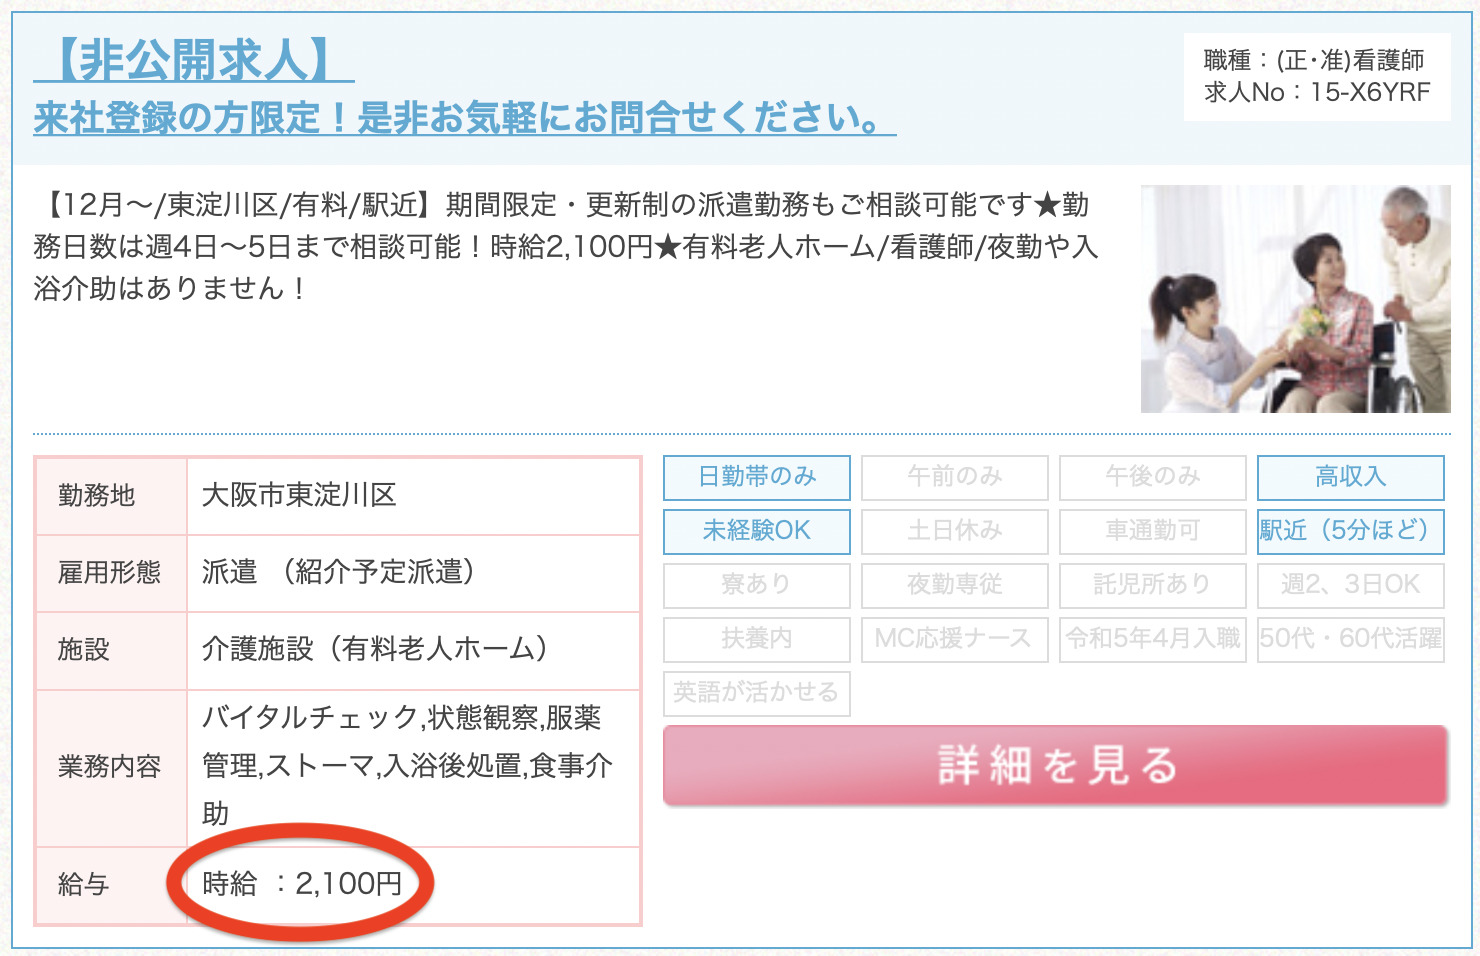
Task: Click the MC応援ナース tag
Action: (x=955, y=639)
